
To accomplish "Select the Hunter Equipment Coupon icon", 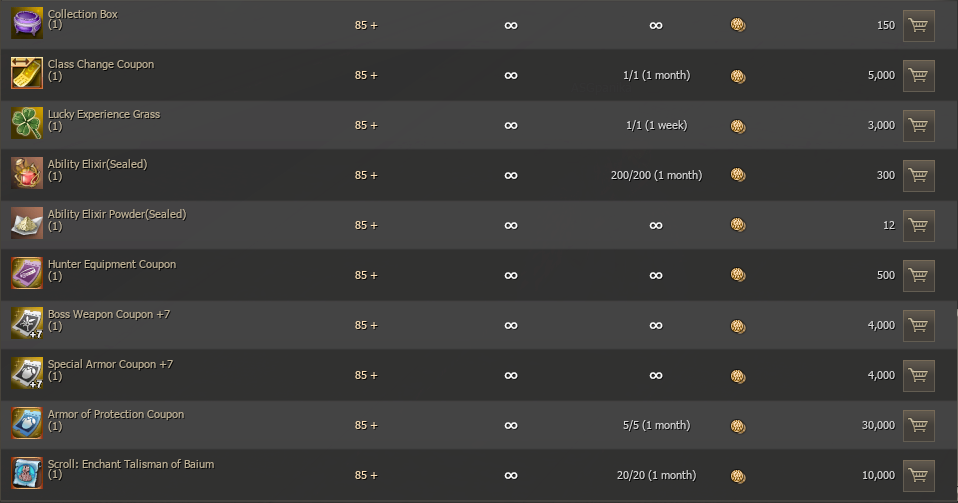I will click(27, 274).
